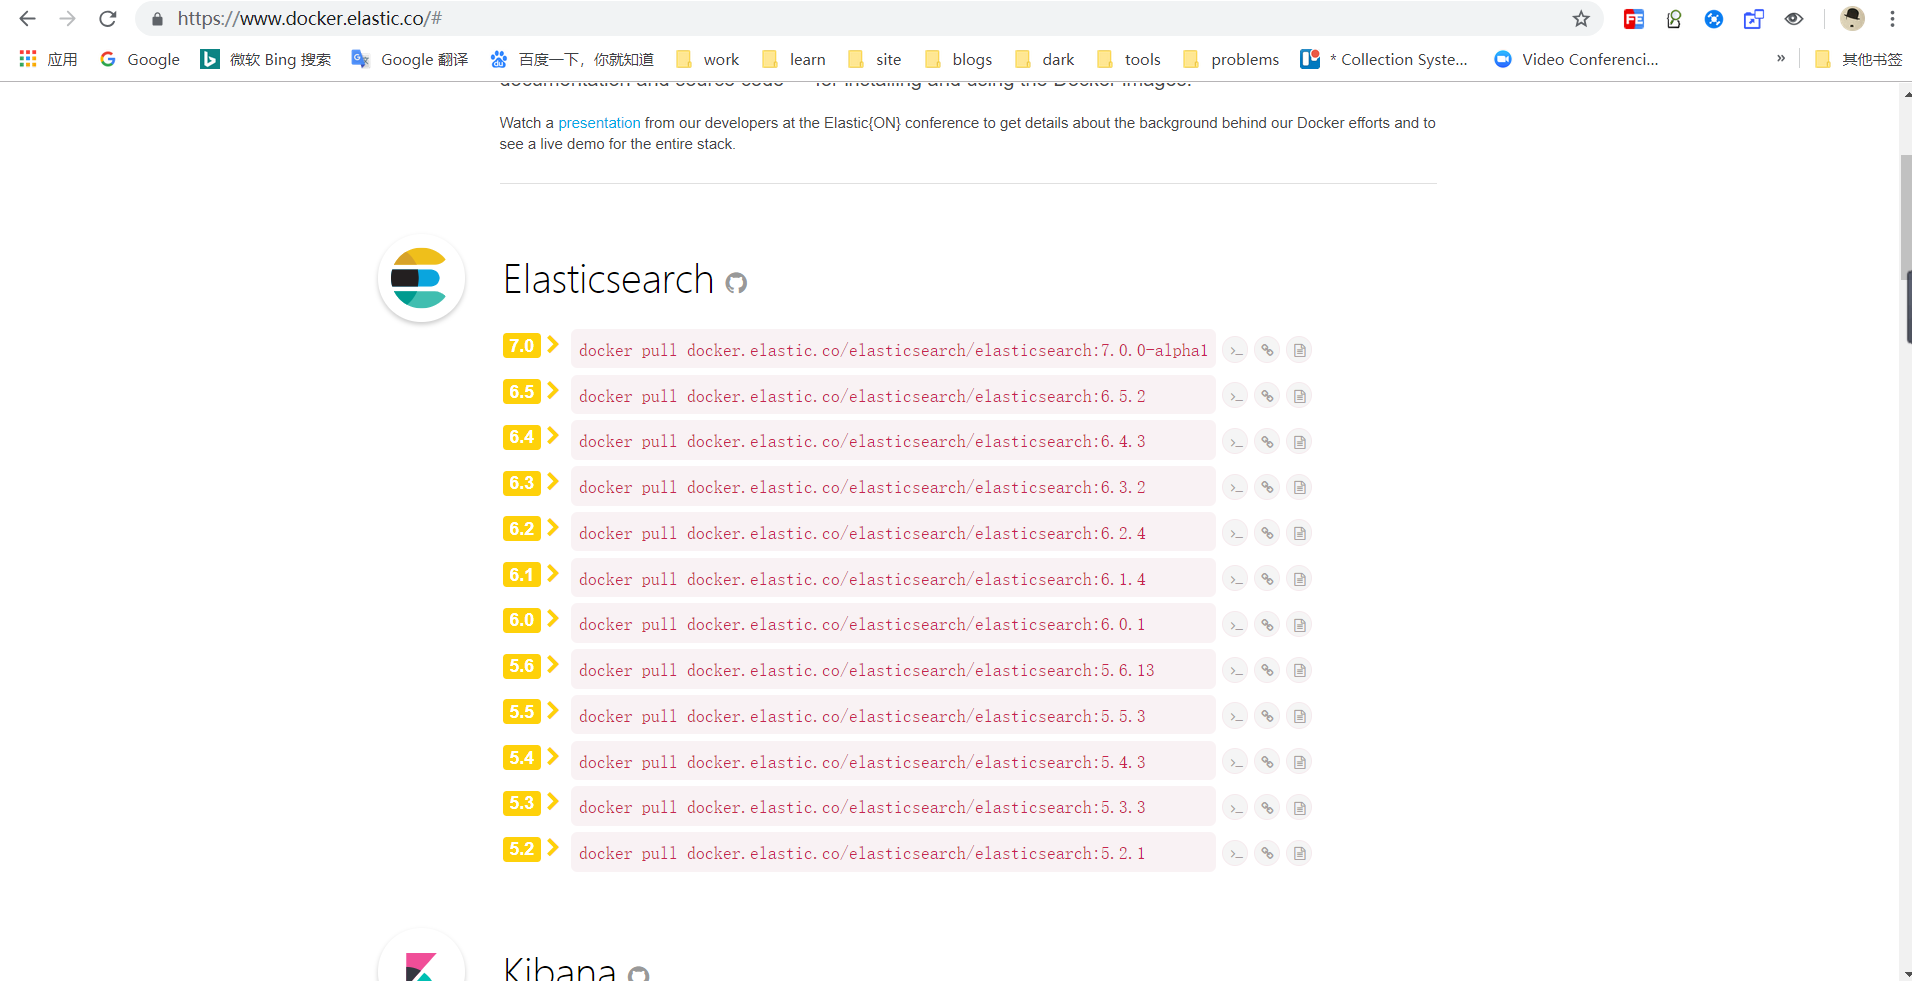
Task: Open the 应用 apps shortcut in bookmarks bar
Action: click(x=48, y=59)
